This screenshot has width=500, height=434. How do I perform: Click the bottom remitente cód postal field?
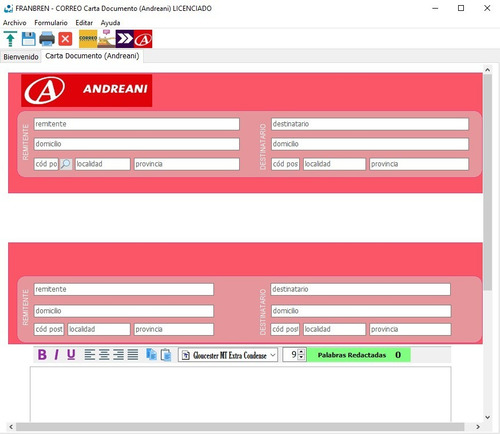pyautogui.click(x=49, y=329)
